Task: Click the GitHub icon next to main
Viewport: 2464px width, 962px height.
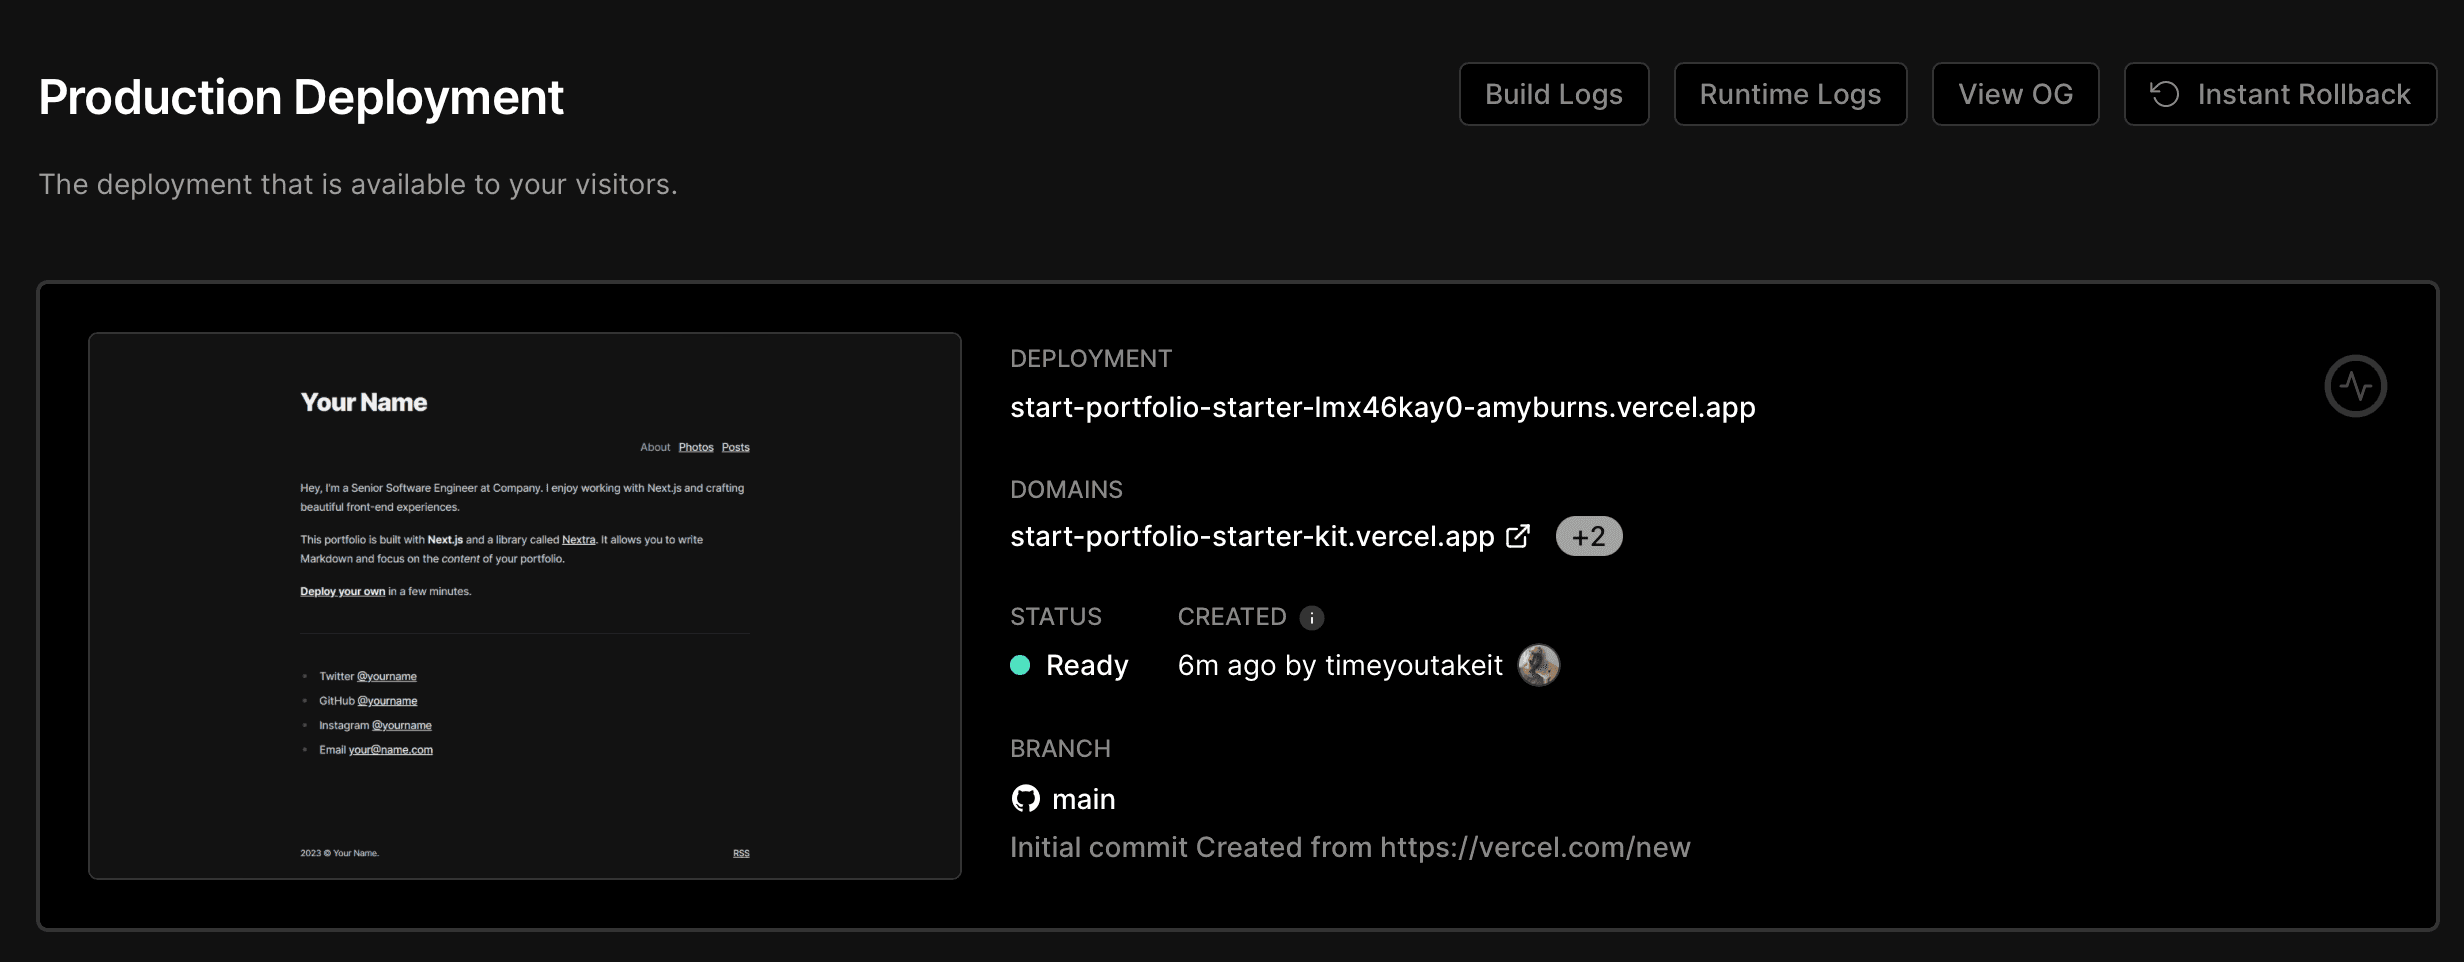Action: coord(1024,798)
